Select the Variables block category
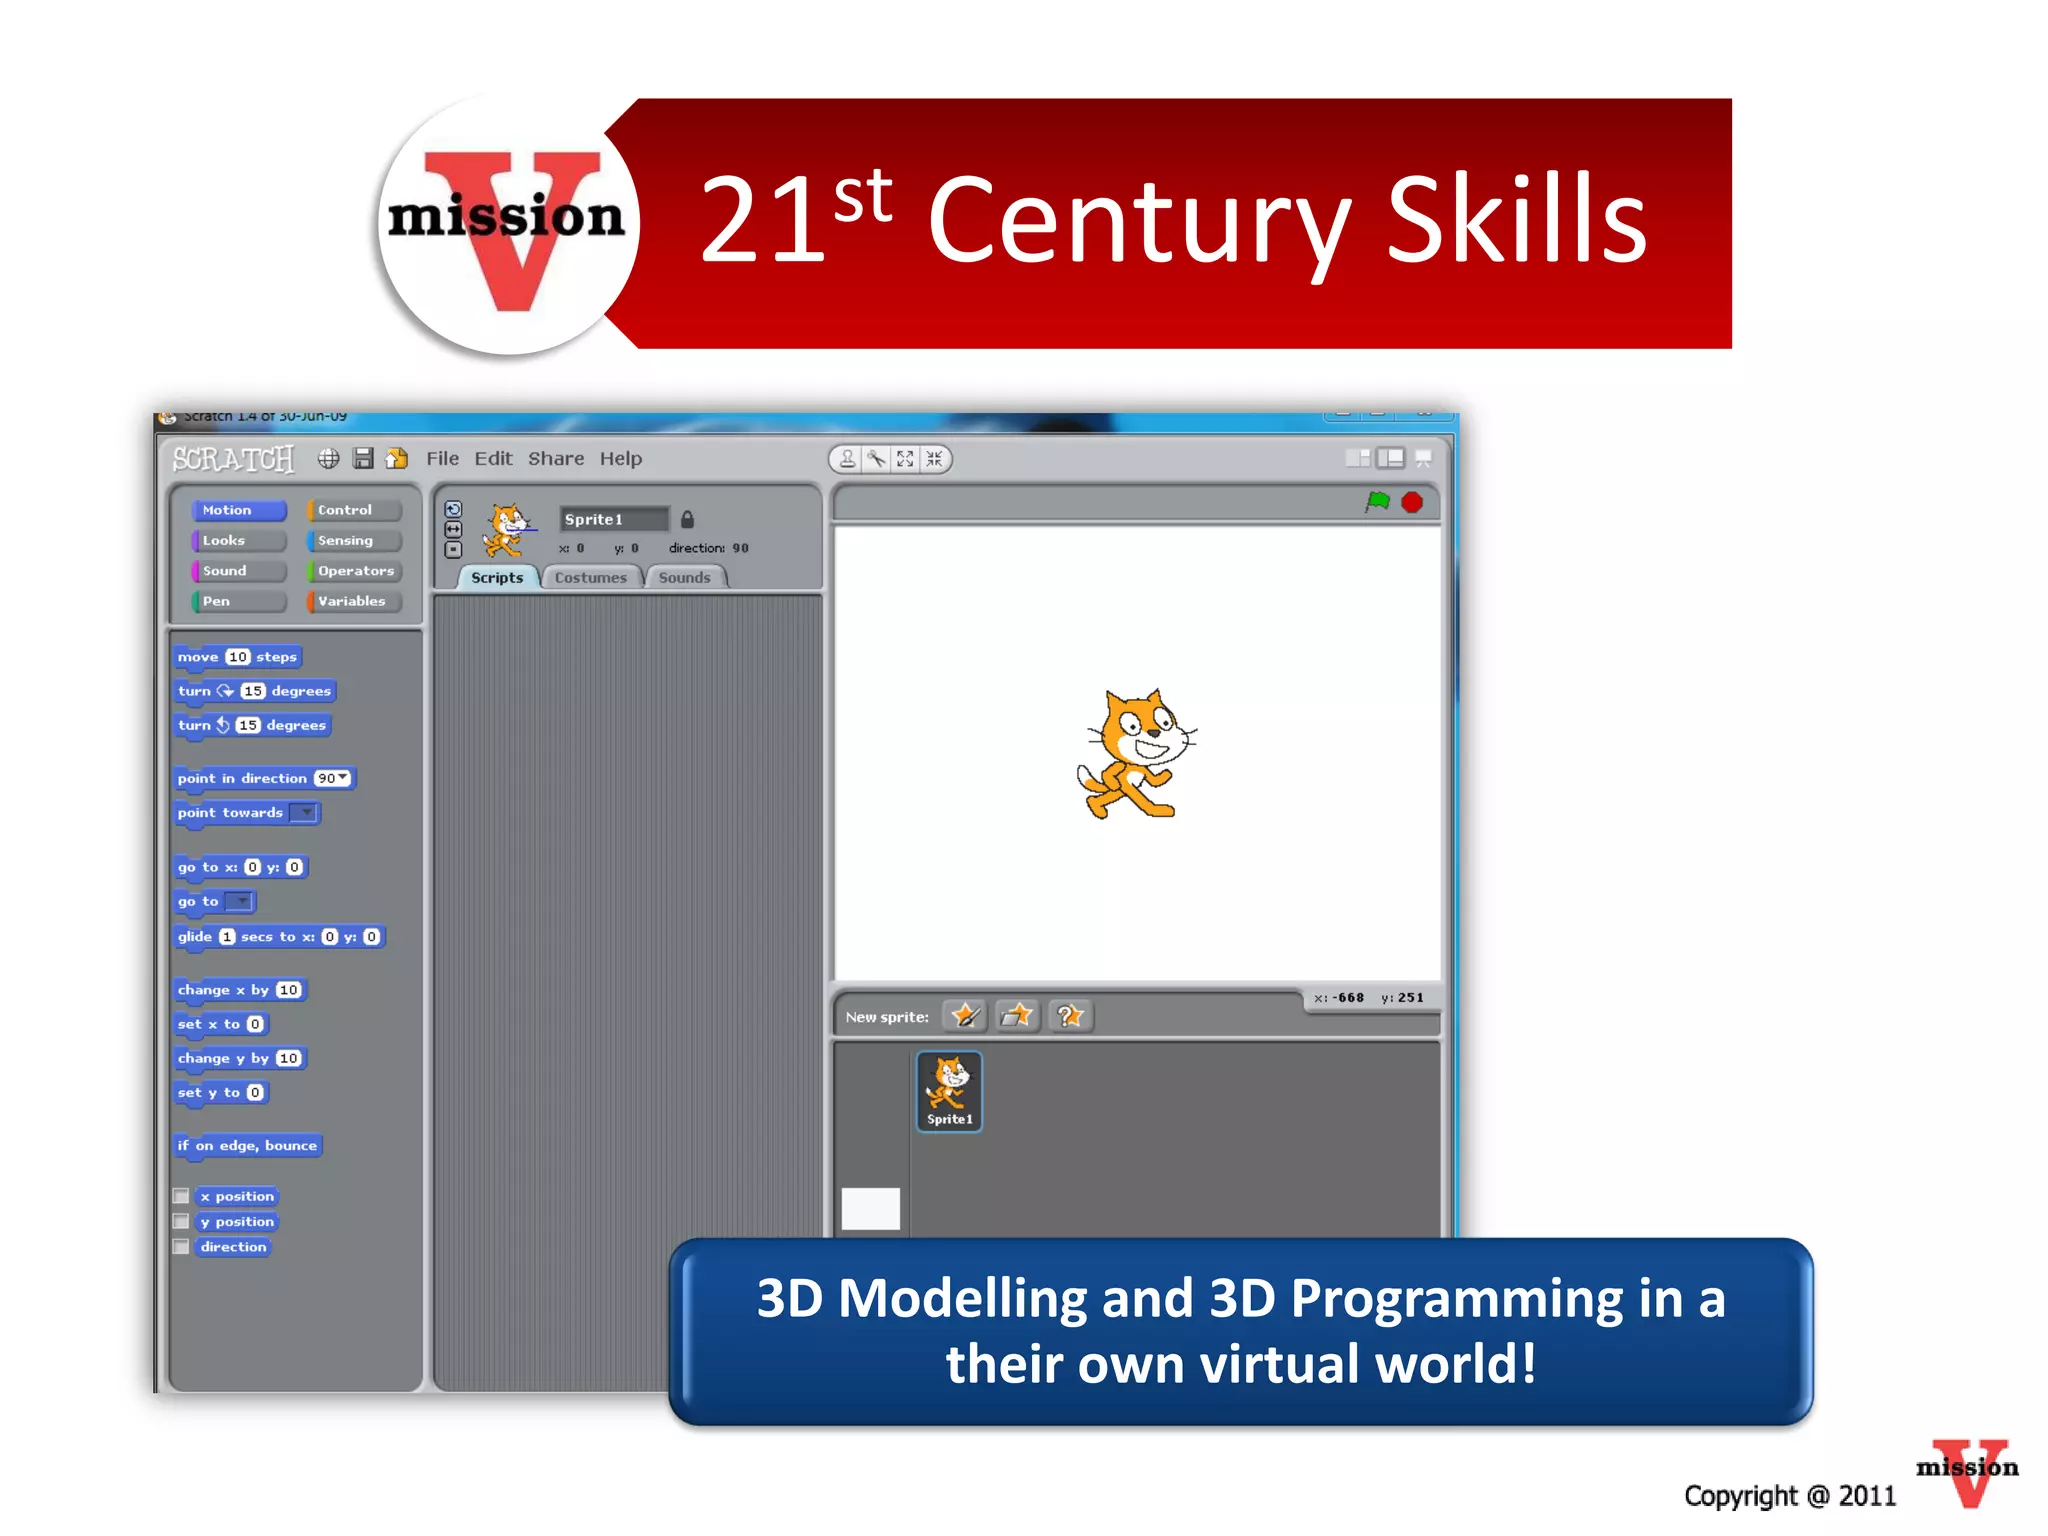The width and height of the screenshot is (2048, 1536). point(355,601)
